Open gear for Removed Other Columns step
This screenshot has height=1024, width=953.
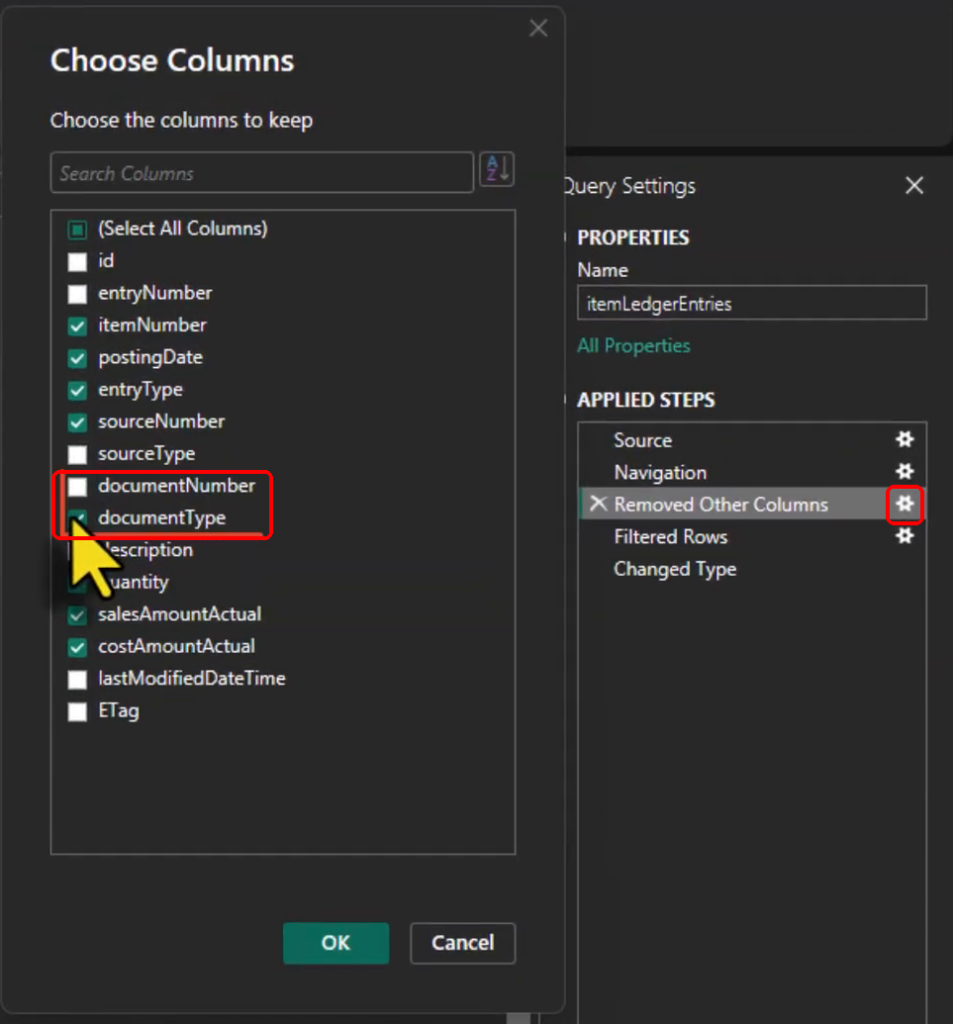905,504
